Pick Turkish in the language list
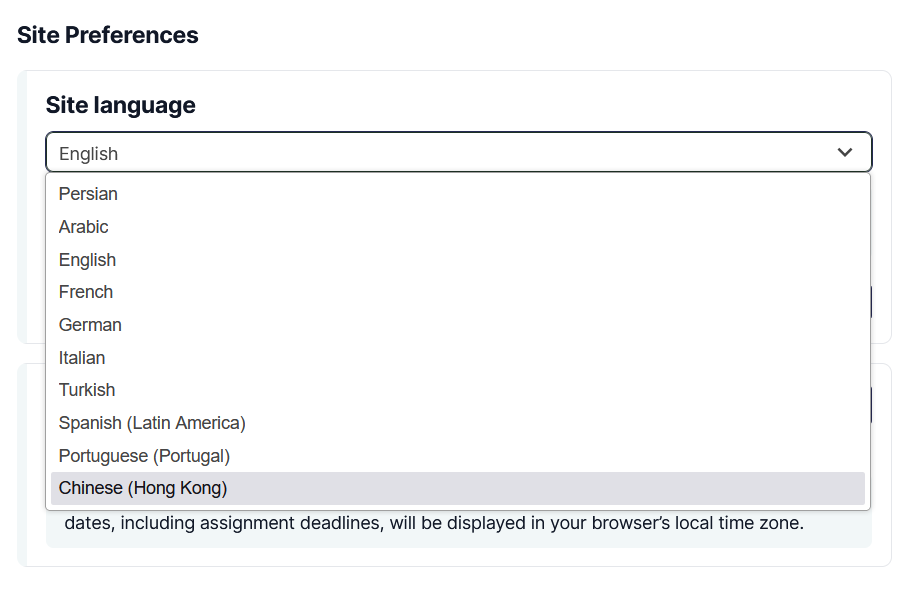This screenshot has height=590, width=921. coord(458,390)
